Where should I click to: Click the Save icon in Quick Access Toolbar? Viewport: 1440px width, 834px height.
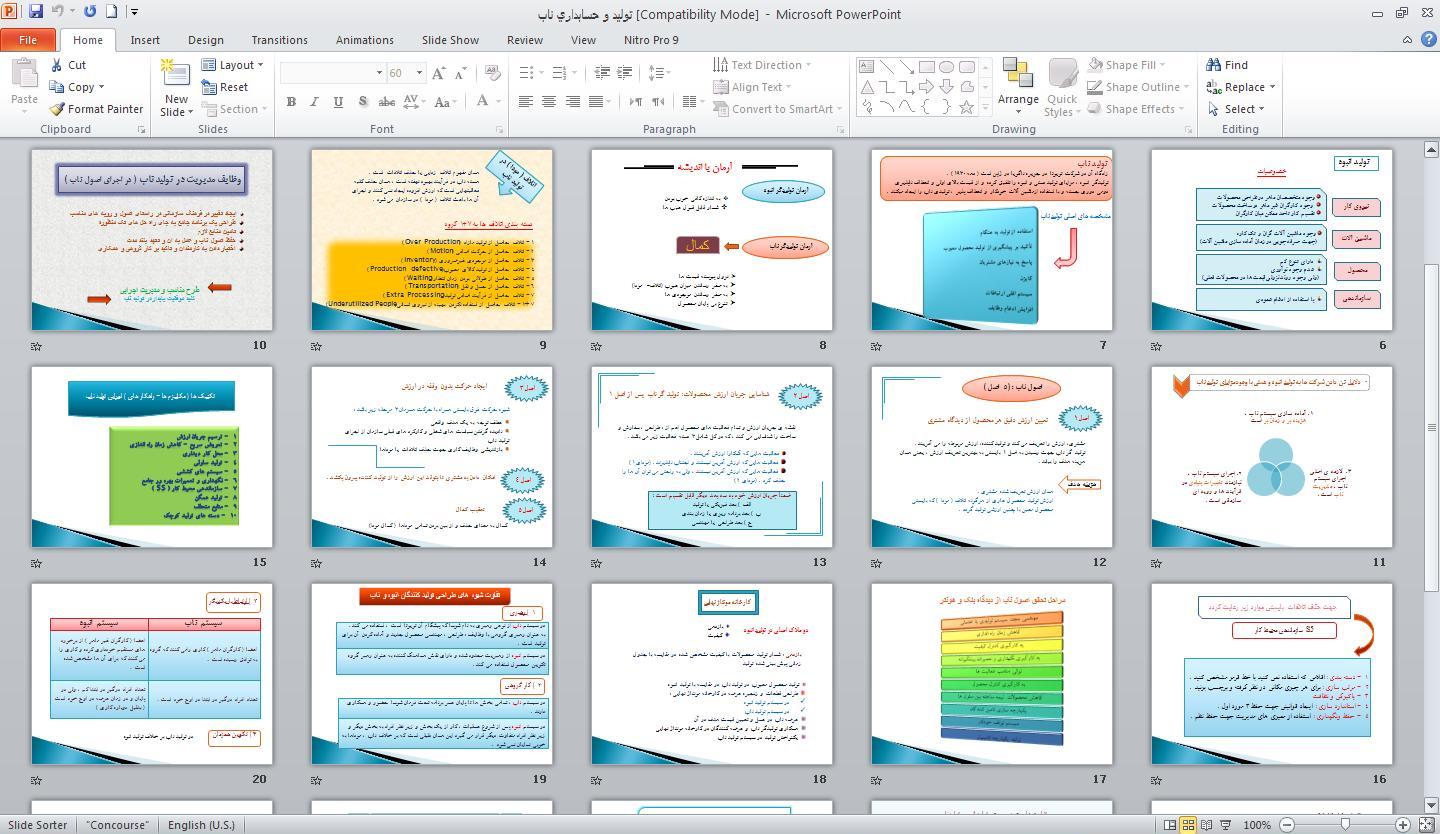(x=36, y=12)
